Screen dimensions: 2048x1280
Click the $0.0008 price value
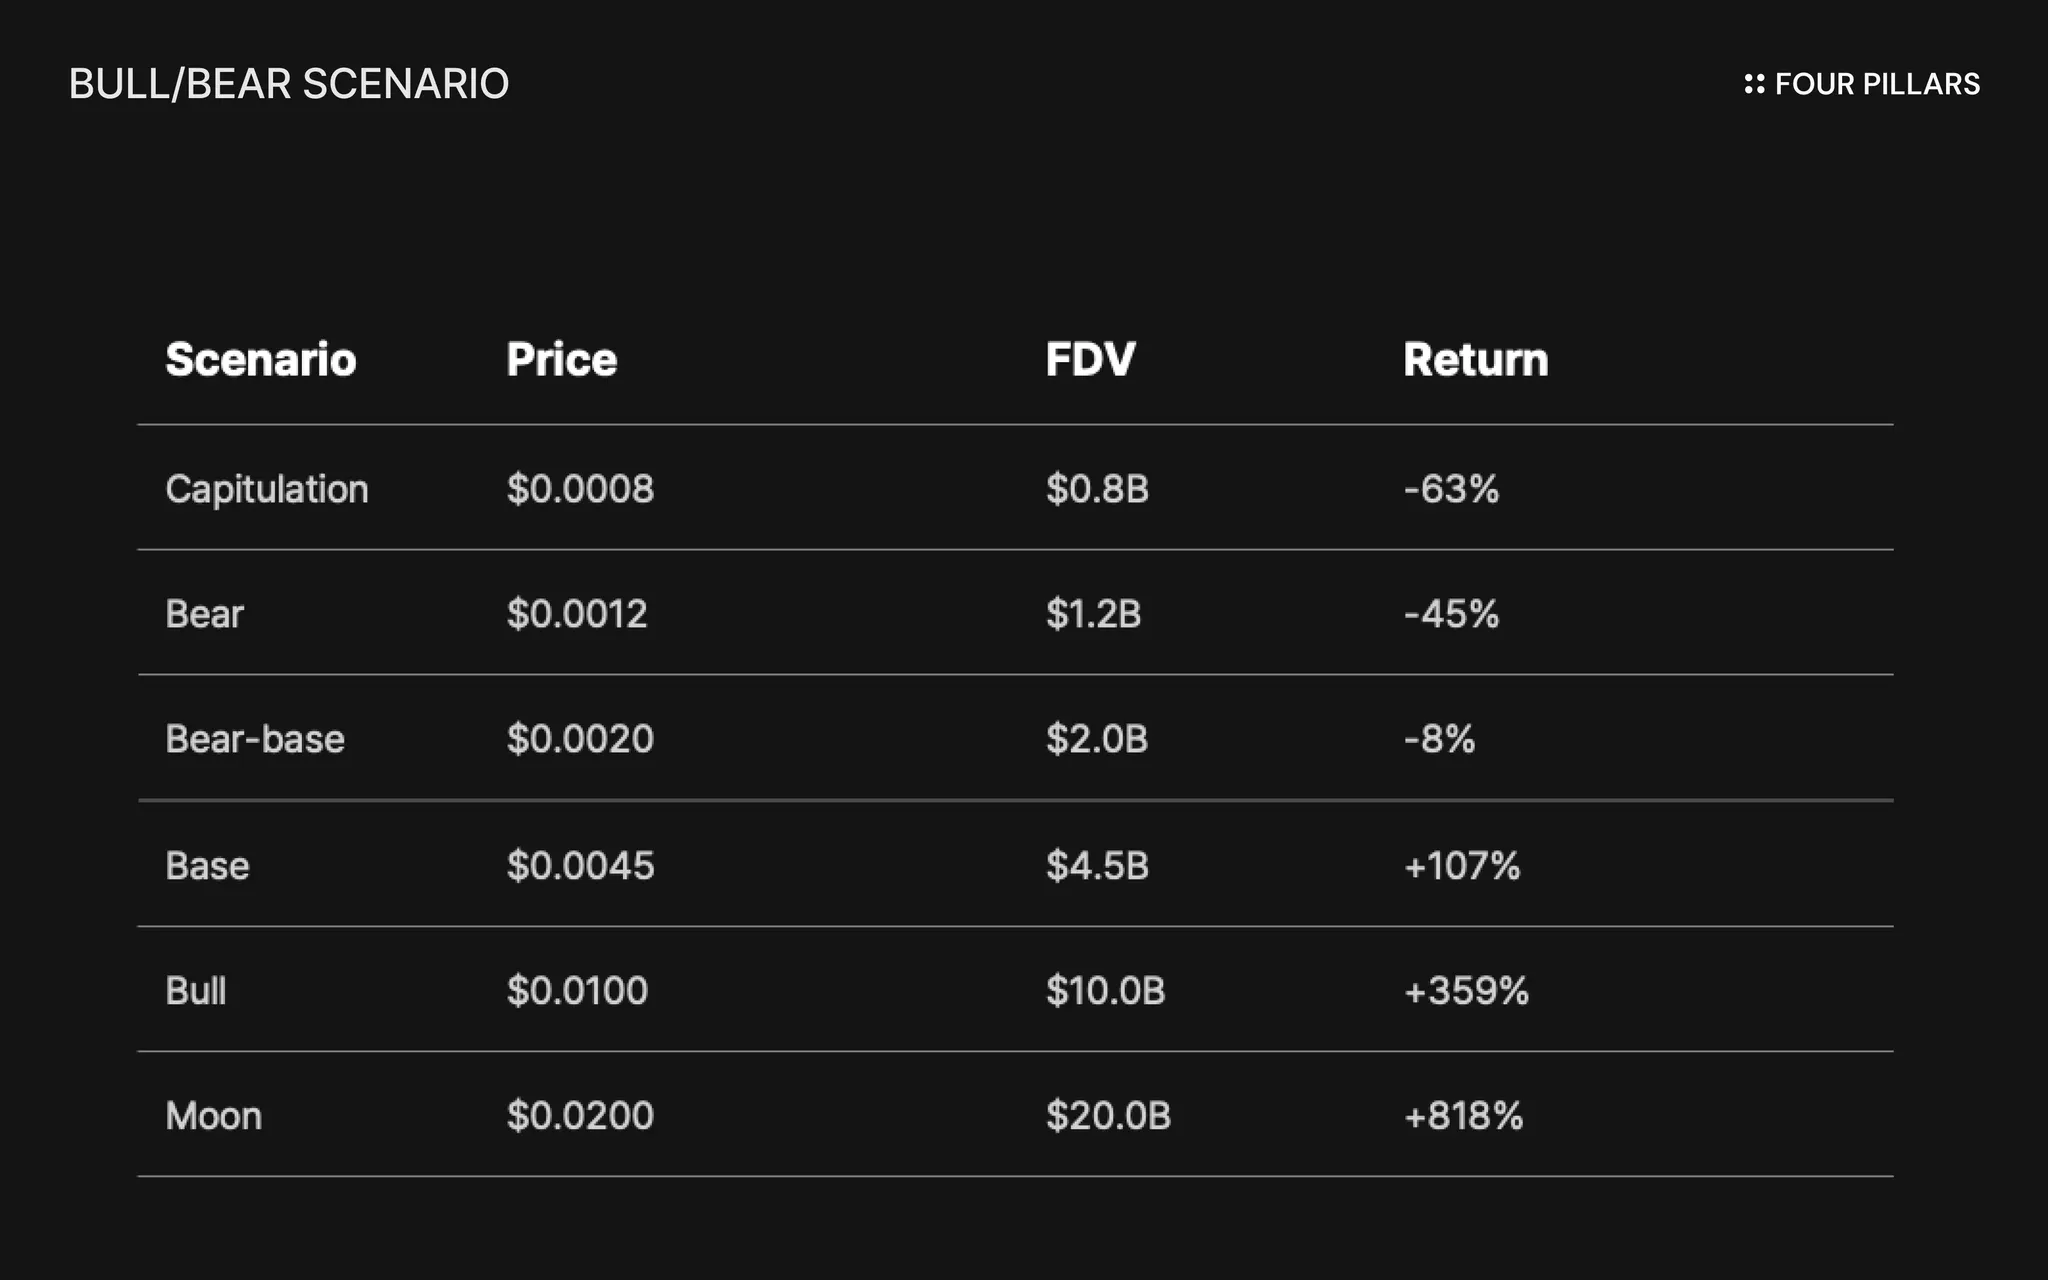click(580, 489)
